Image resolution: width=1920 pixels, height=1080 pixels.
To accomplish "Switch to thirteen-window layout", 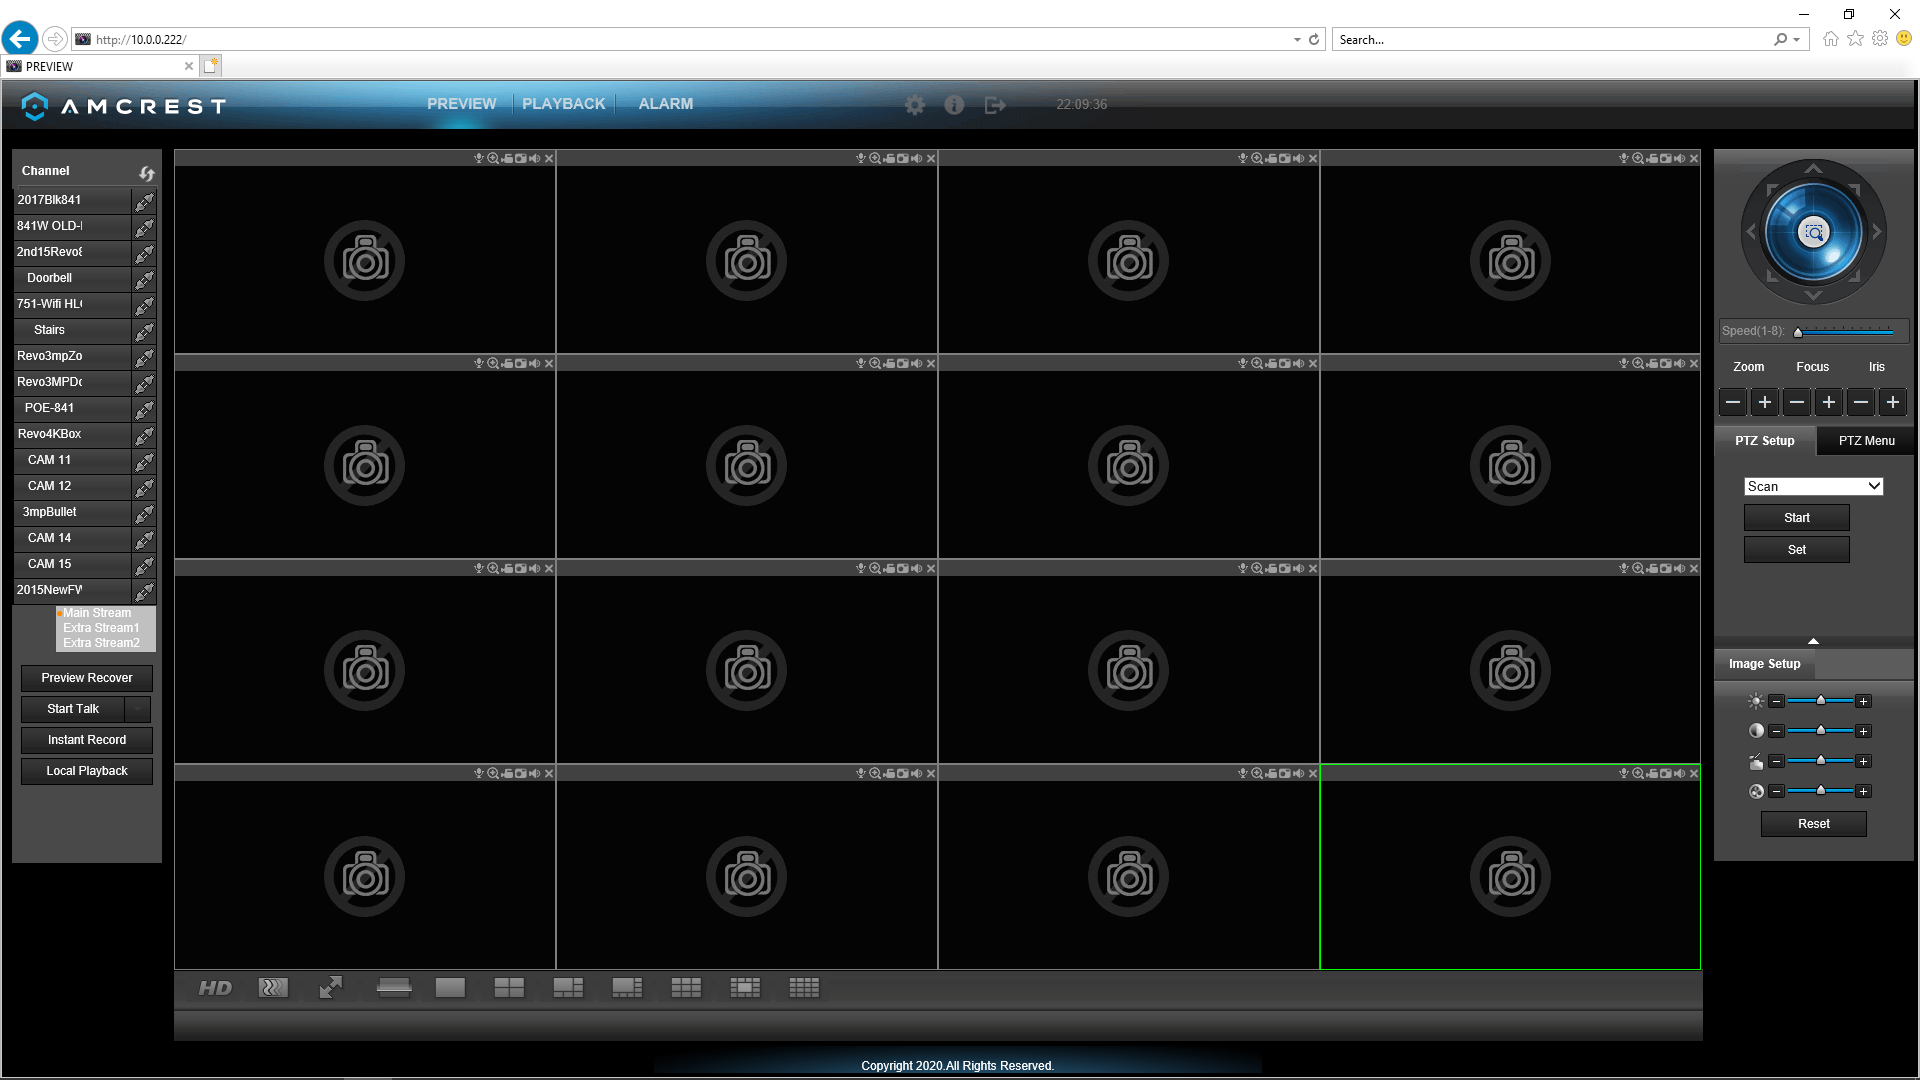I will (745, 988).
